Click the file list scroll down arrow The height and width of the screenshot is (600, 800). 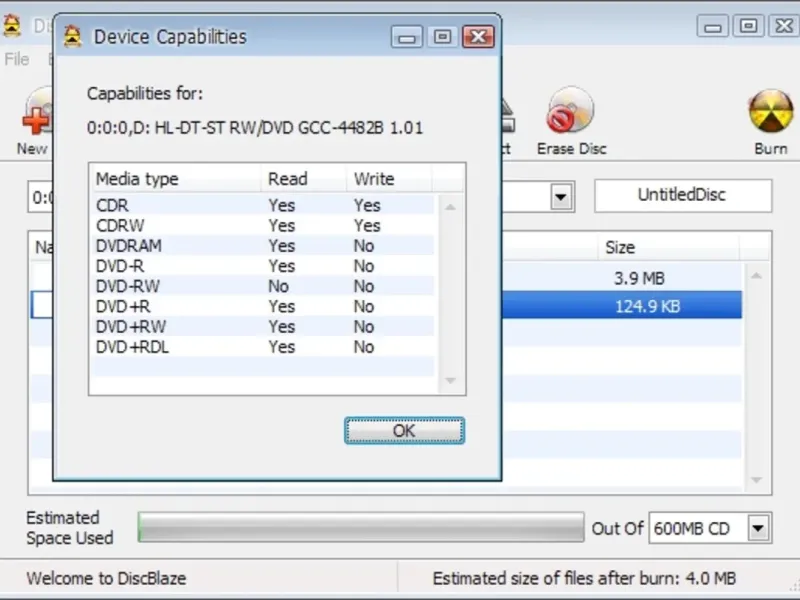click(x=757, y=480)
